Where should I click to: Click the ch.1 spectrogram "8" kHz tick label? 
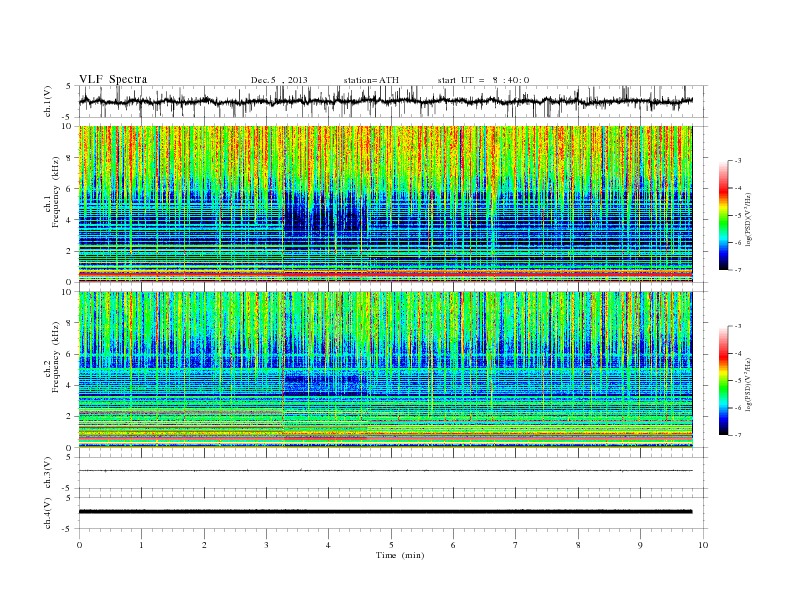70,158
